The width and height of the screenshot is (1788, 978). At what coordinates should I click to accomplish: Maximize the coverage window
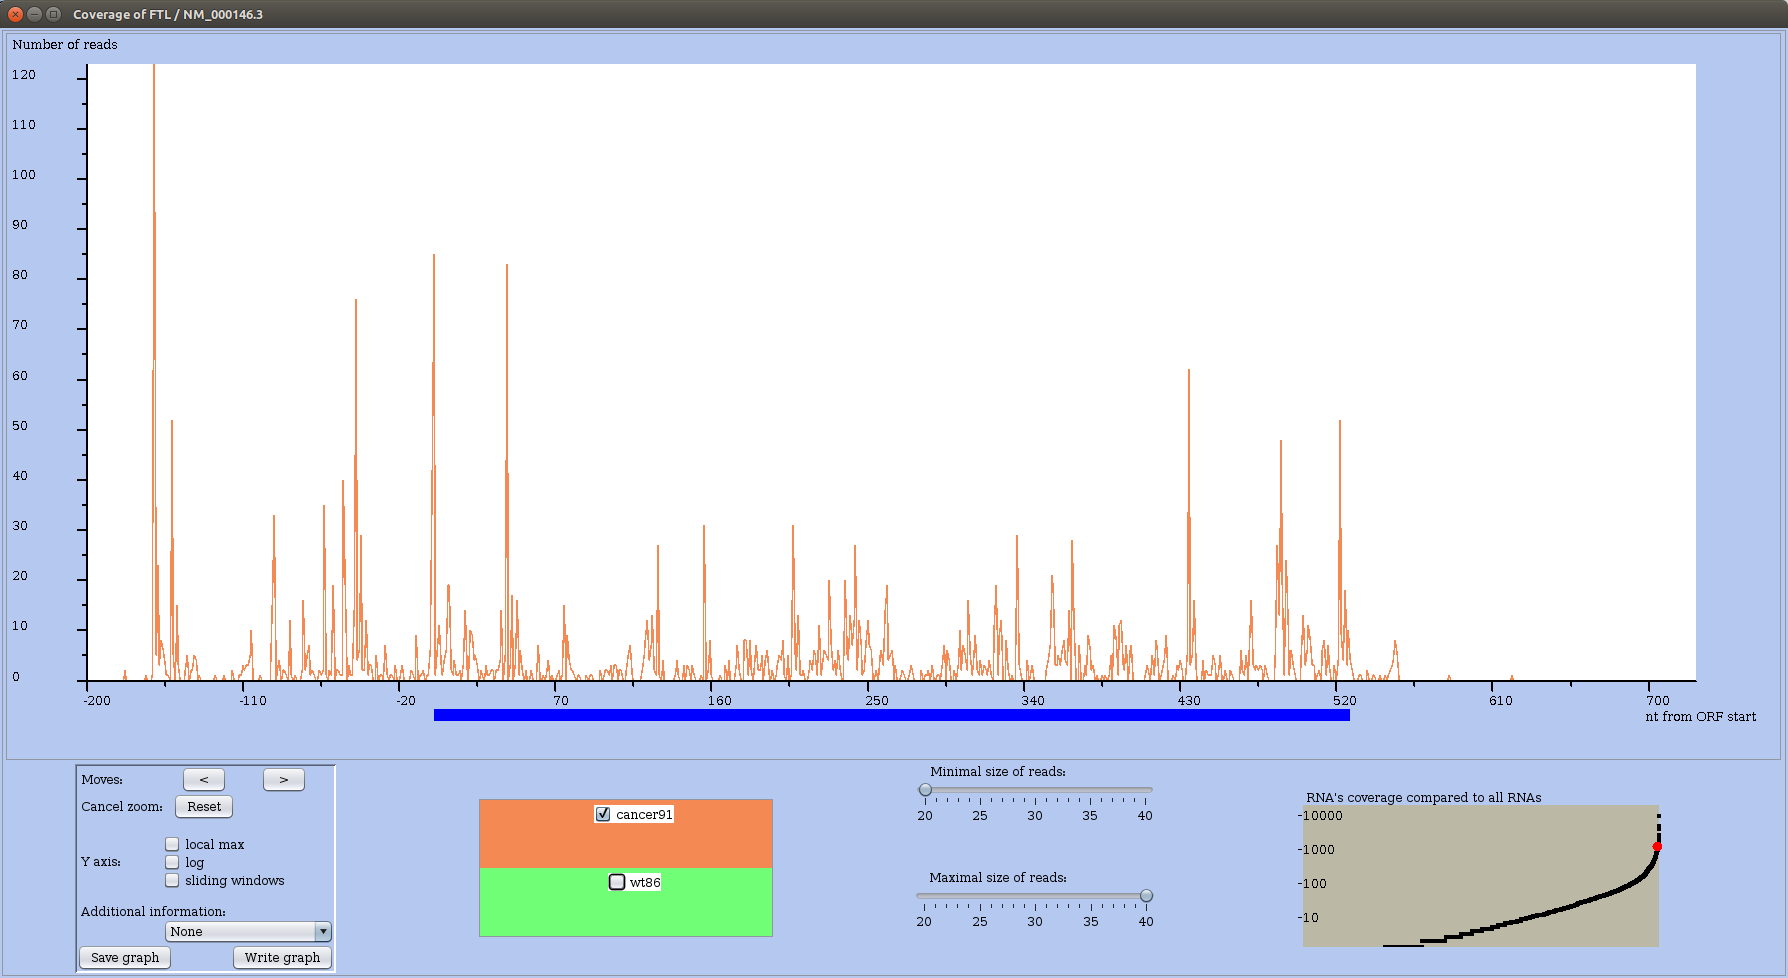[53, 14]
